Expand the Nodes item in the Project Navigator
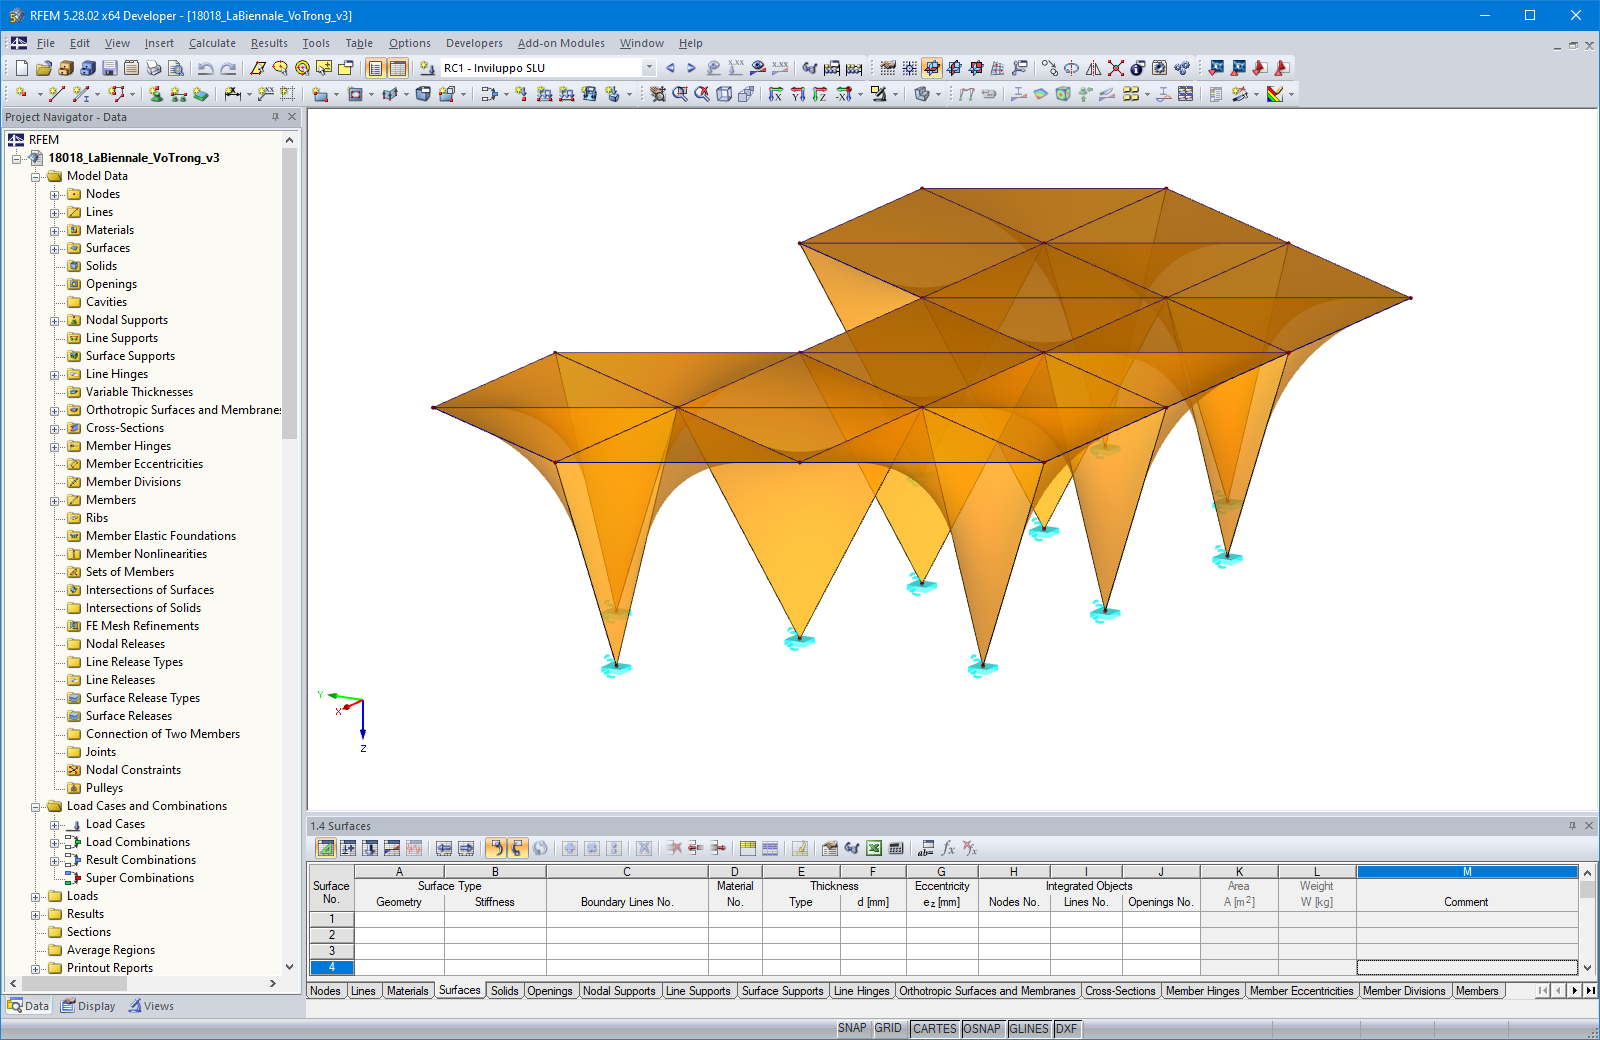The width and height of the screenshot is (1600, 1040). 53,193
